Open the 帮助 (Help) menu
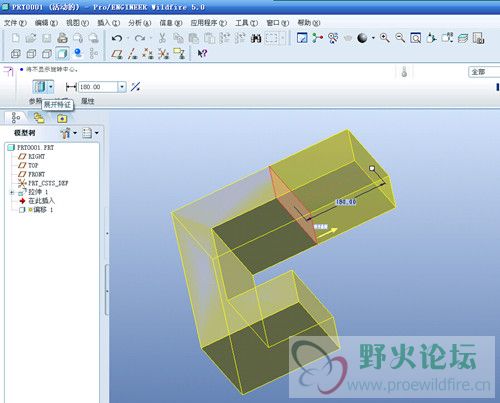Image resolution: width=500 pixels, height=403 pixels. pos(309,23)
